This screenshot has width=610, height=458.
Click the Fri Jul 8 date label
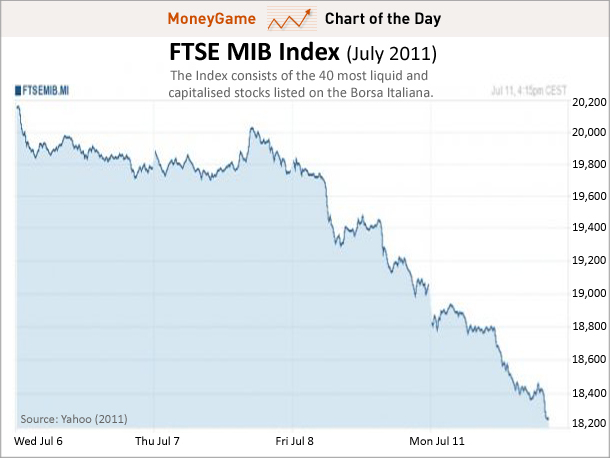294,440
